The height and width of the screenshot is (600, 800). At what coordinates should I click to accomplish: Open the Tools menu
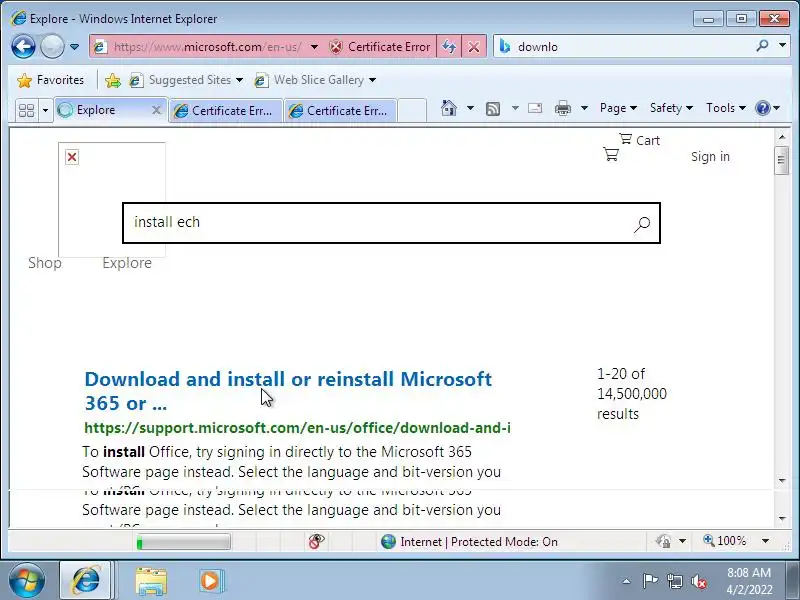(726, 108)
